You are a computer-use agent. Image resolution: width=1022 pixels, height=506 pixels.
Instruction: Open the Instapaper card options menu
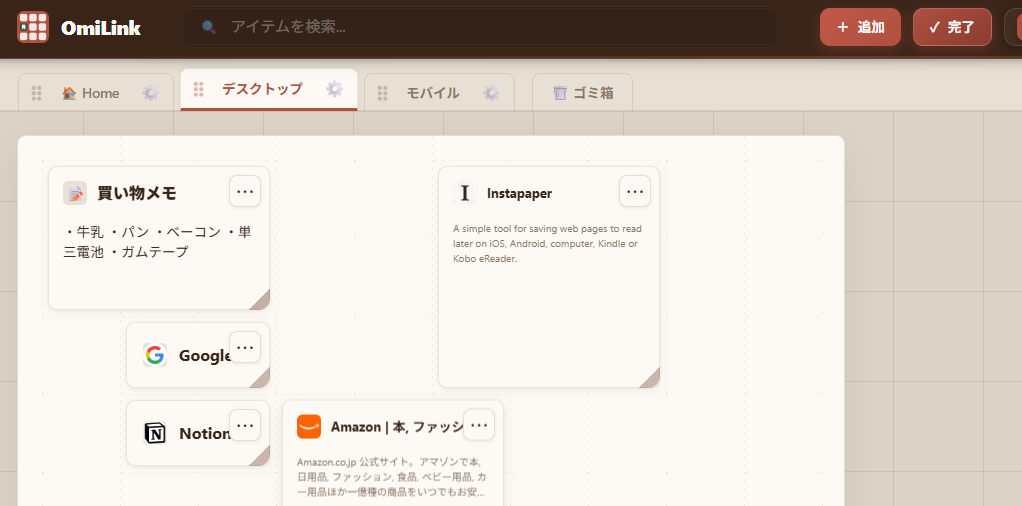[635, 191]
